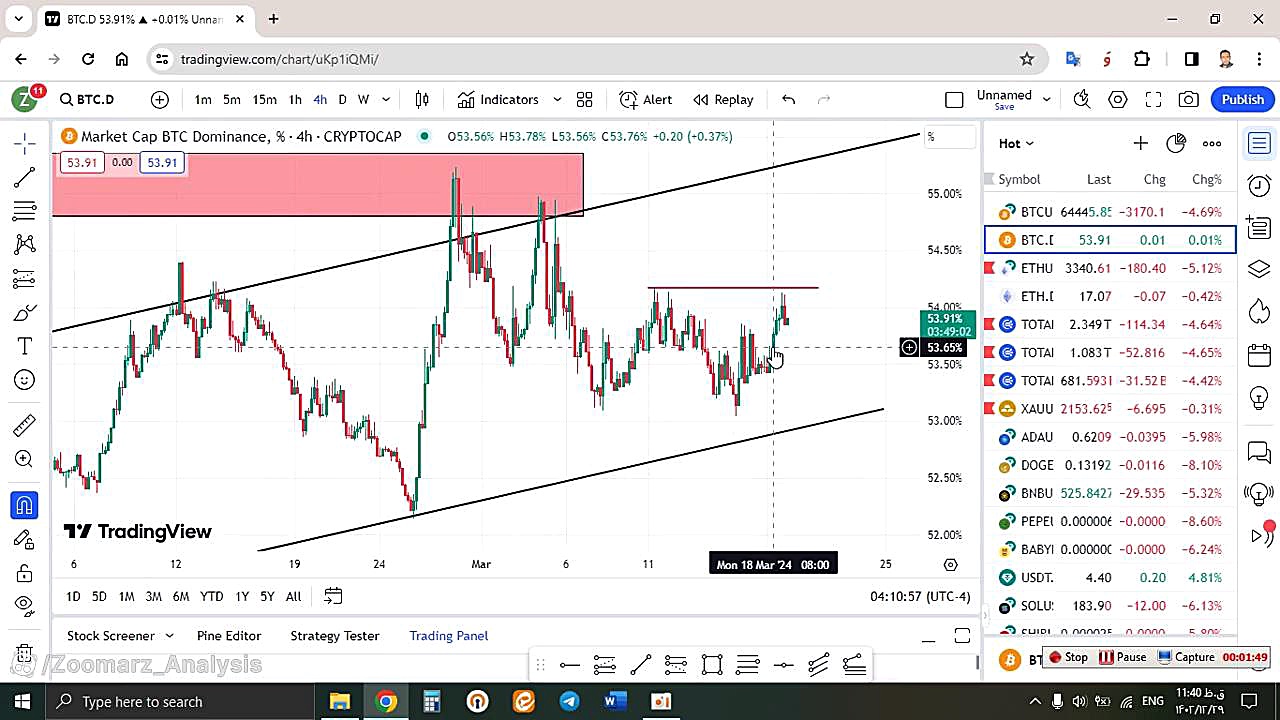Take a chart snapshot with camera
This screenshot has height=720, width=1280.
click(1189, 99)
